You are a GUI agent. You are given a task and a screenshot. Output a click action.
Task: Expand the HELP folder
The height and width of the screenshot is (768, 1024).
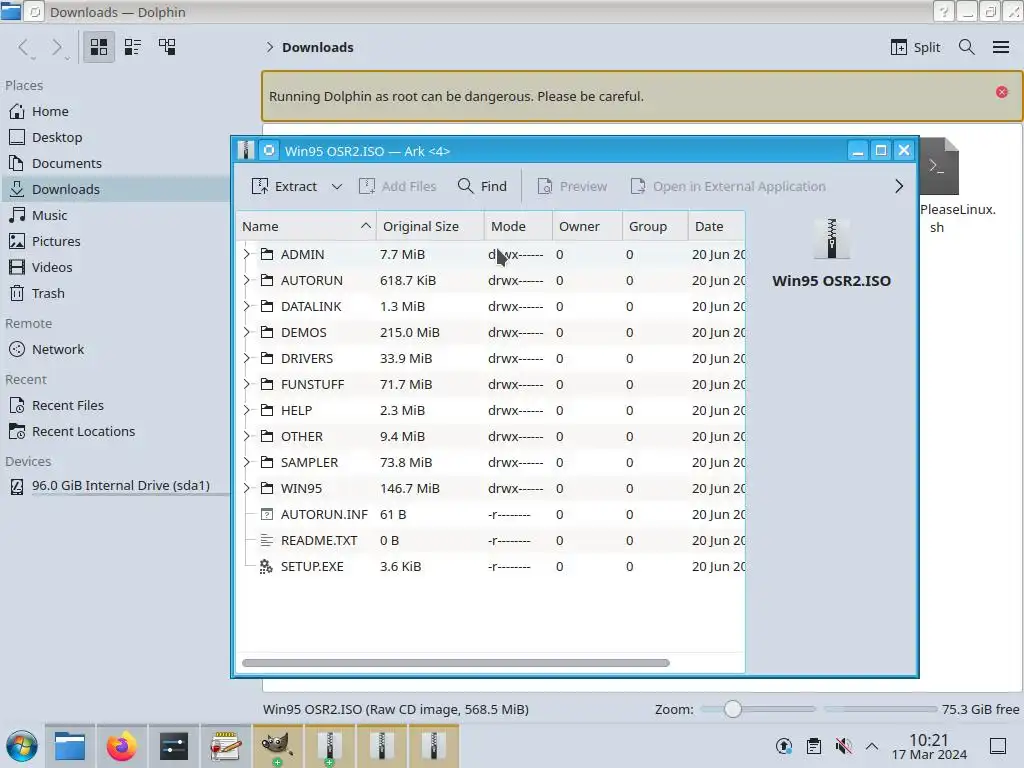pos(246,410)
